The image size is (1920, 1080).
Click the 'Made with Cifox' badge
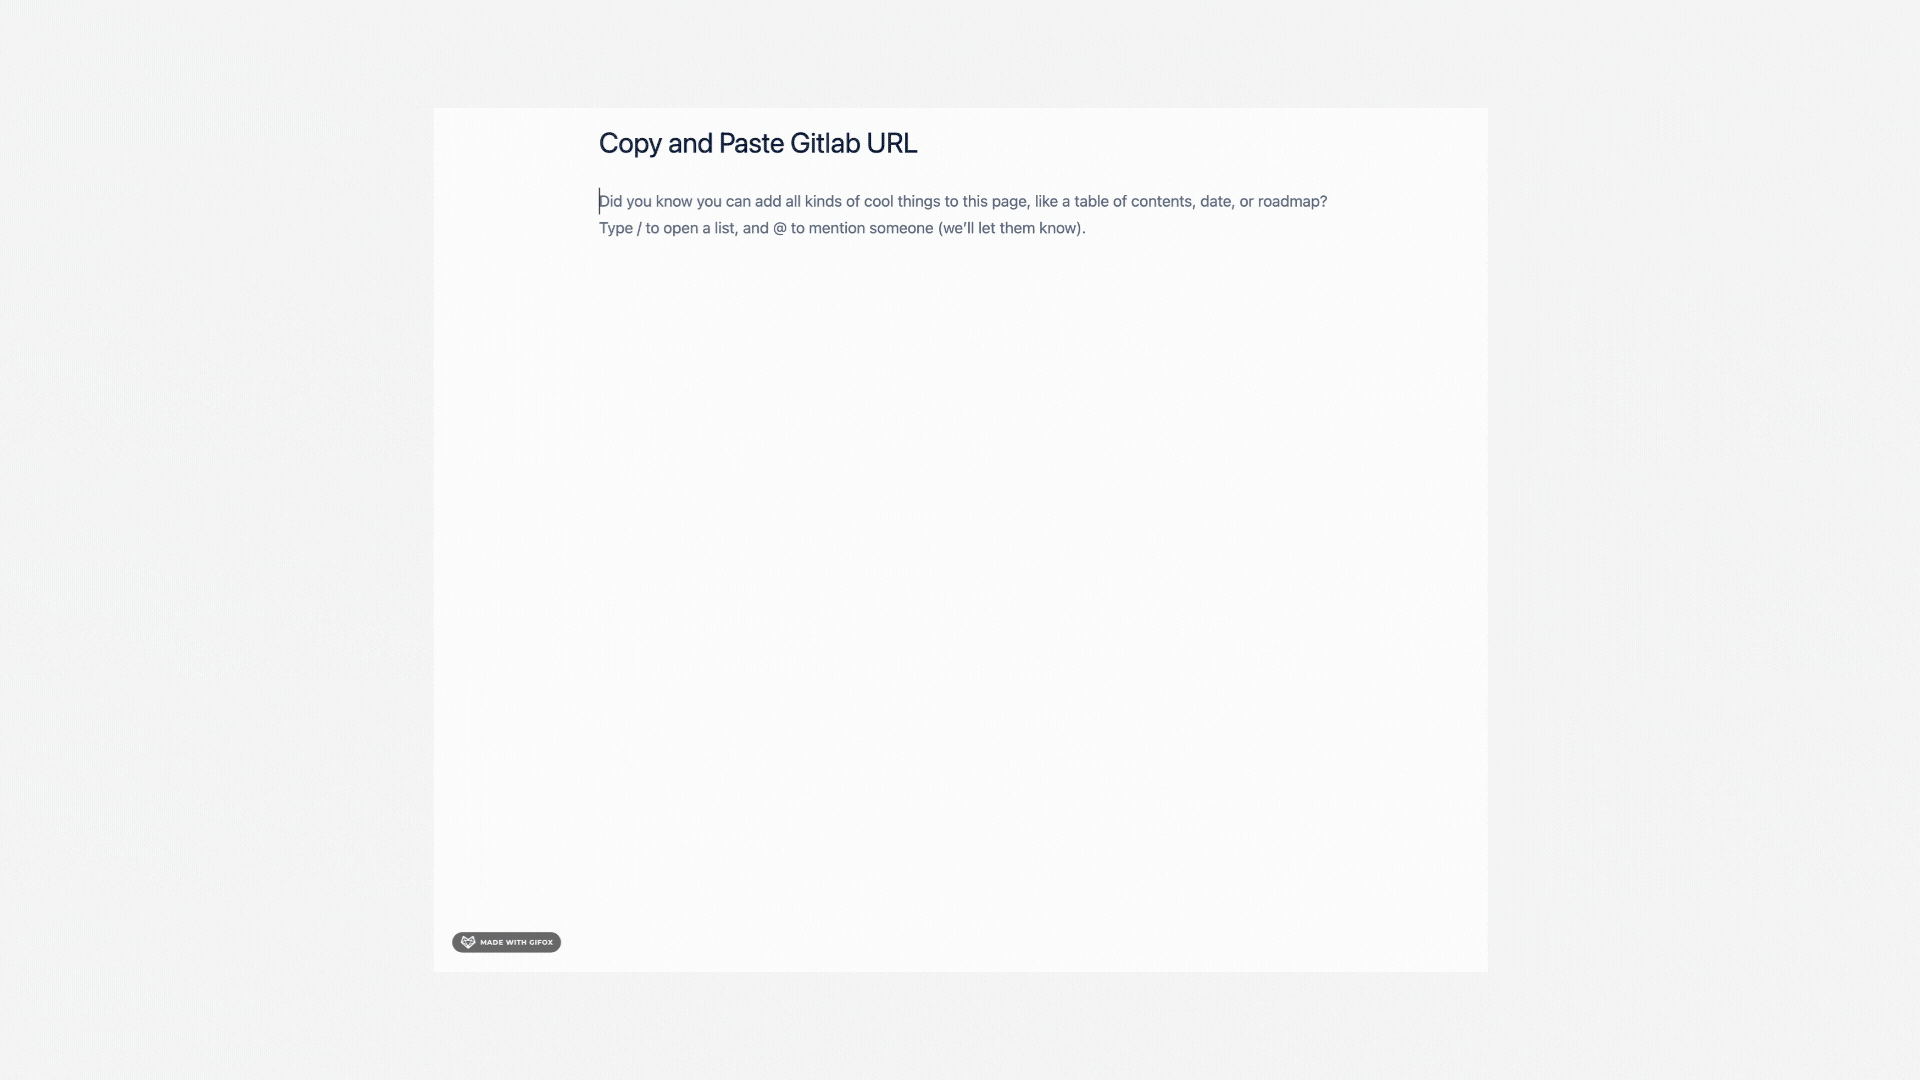[x=506, y=942]
